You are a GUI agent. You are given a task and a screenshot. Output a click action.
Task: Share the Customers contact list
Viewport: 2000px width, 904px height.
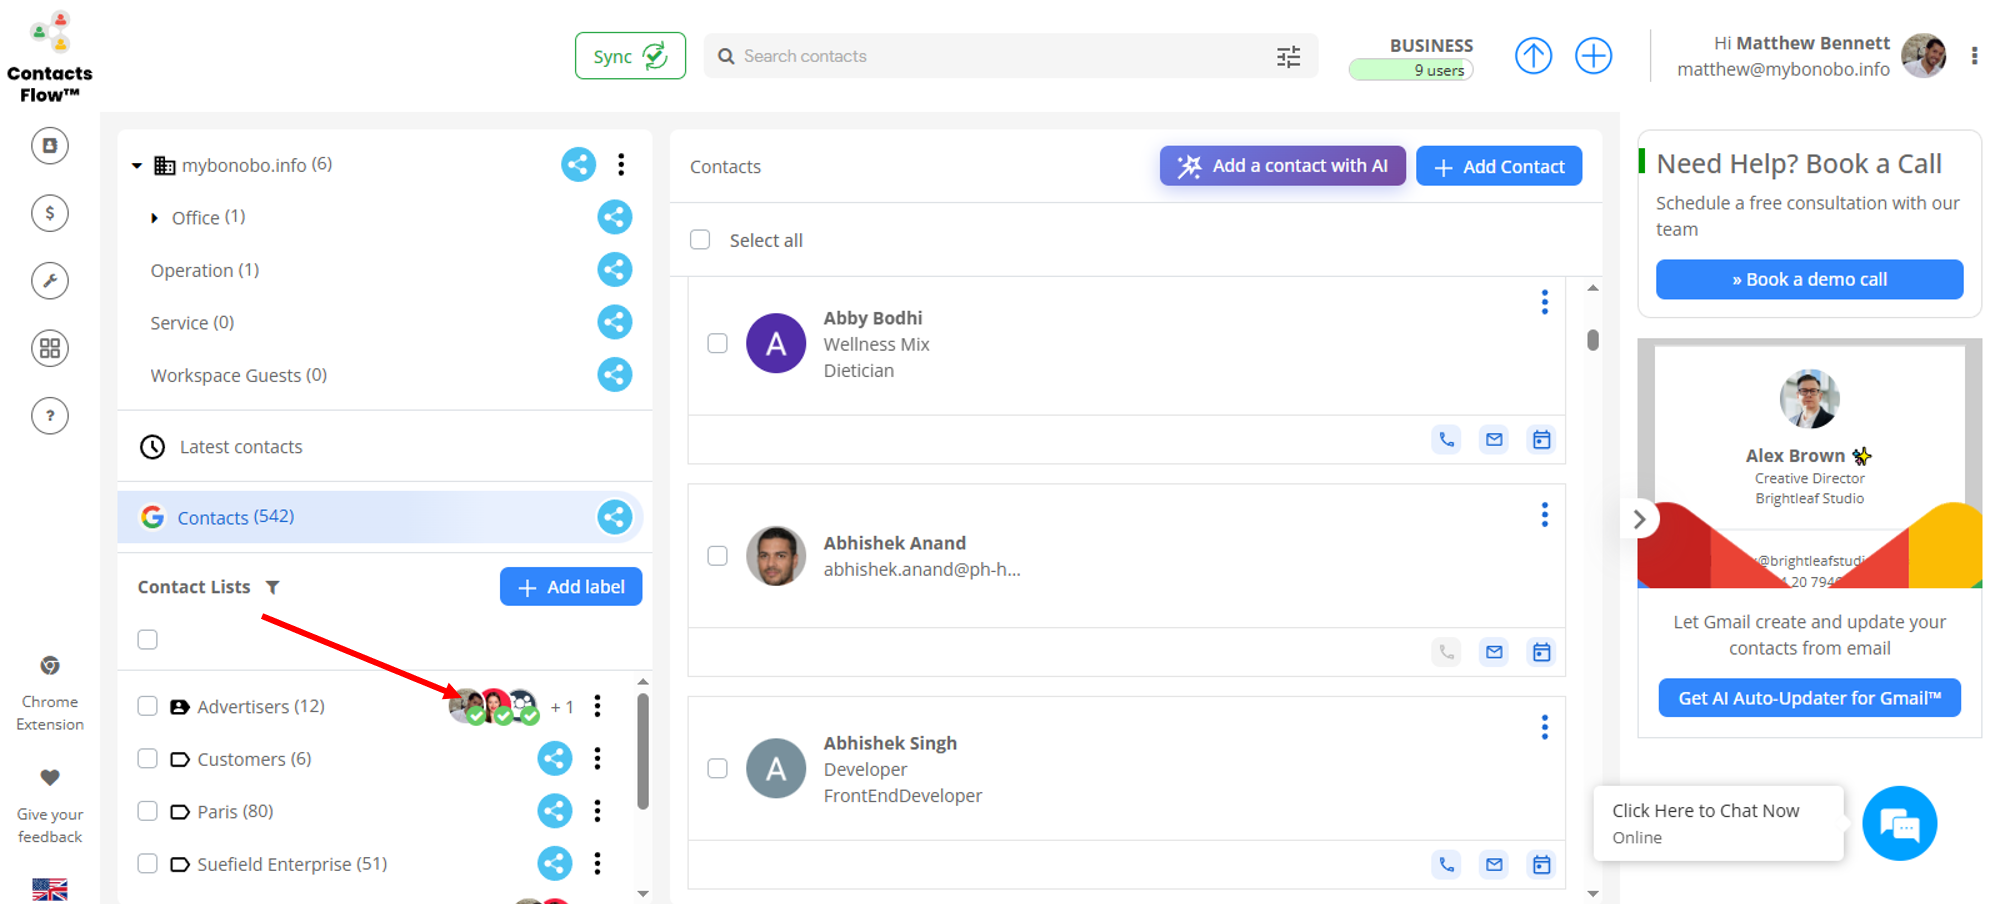point(555,759)
